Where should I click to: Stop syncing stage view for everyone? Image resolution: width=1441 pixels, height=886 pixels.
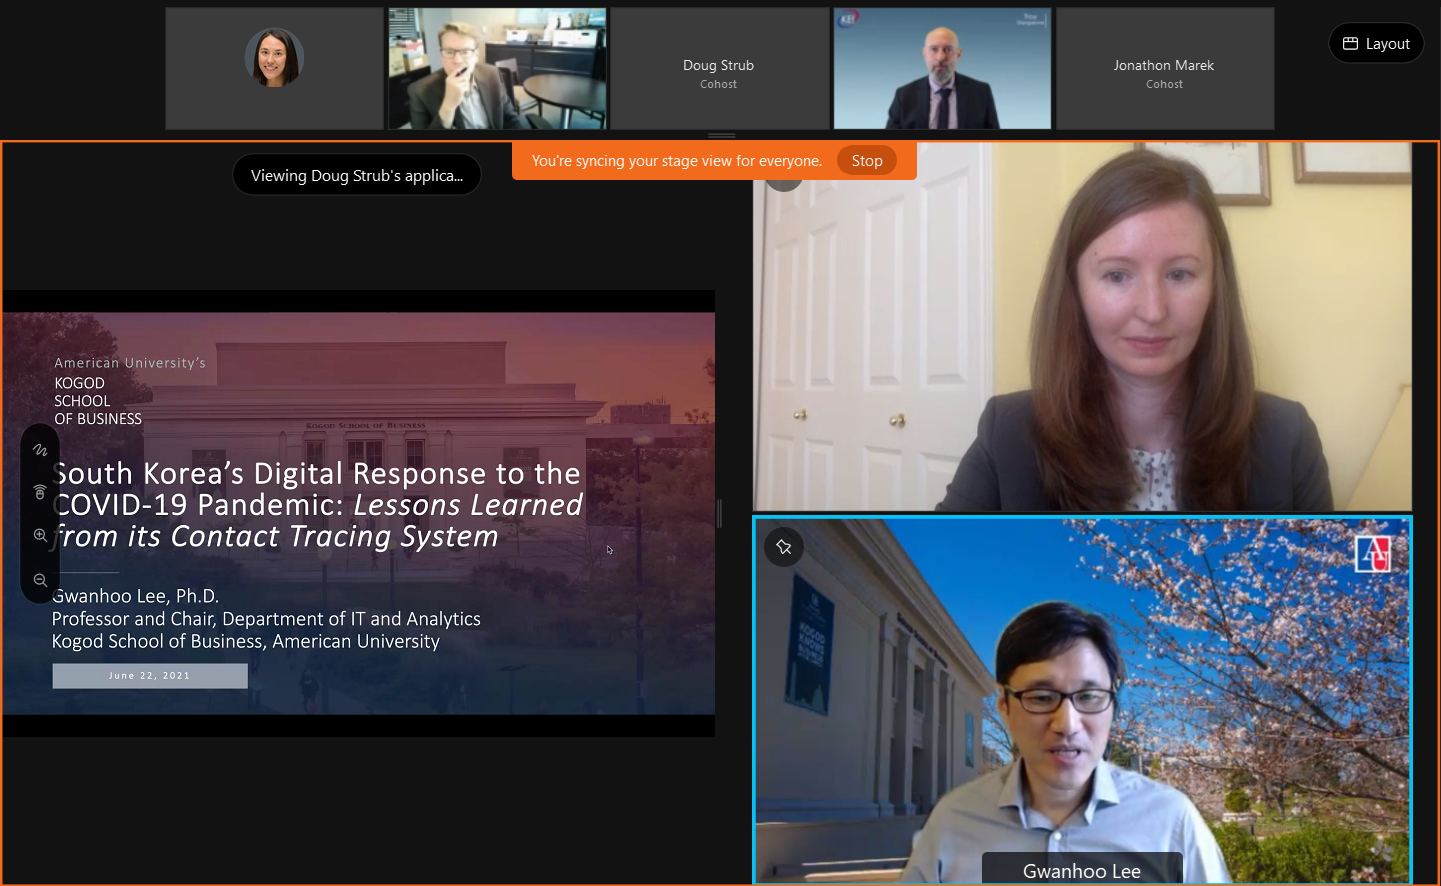(867, 160)
